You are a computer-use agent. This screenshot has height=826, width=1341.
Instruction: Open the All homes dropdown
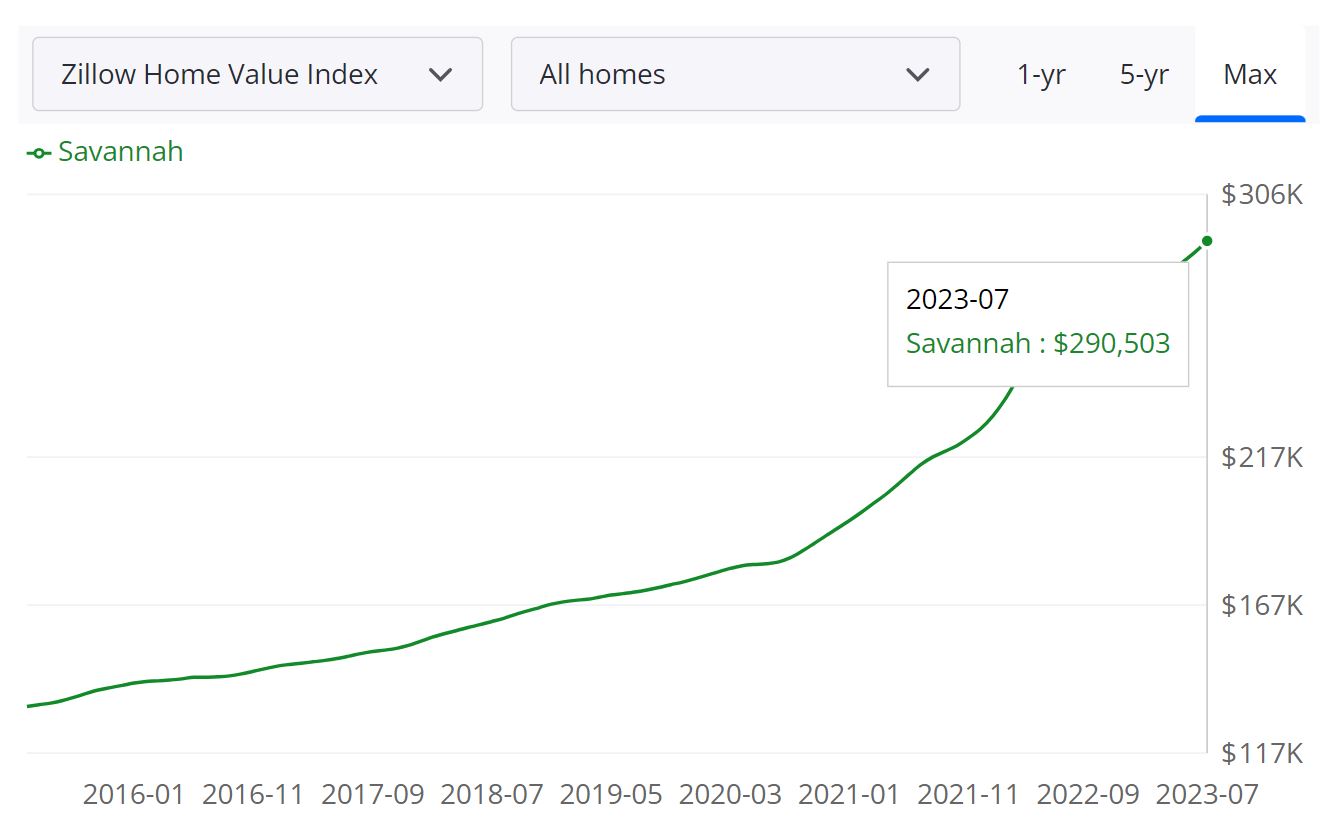(x=735, y=73)
